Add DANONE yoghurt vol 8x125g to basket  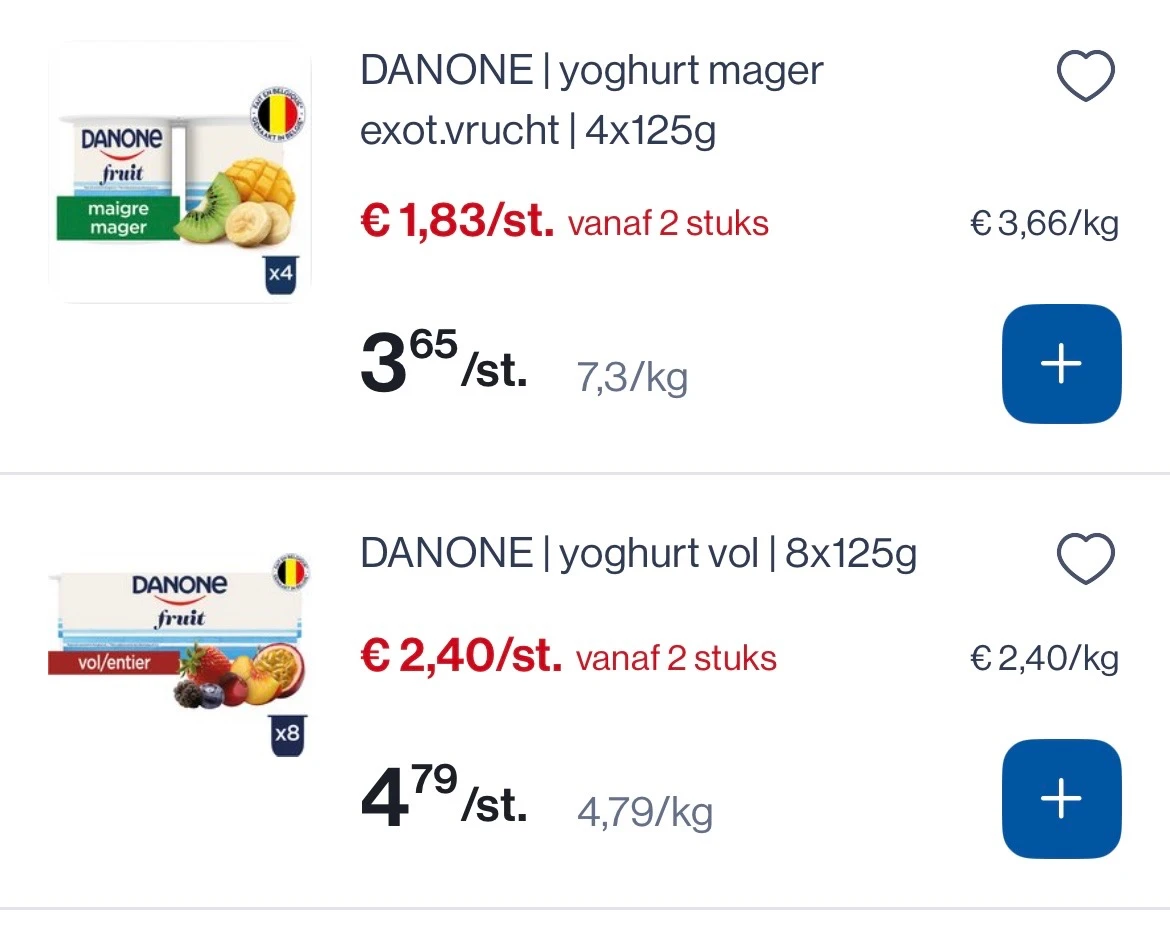pyautogui.click(x=1061, y=798)
